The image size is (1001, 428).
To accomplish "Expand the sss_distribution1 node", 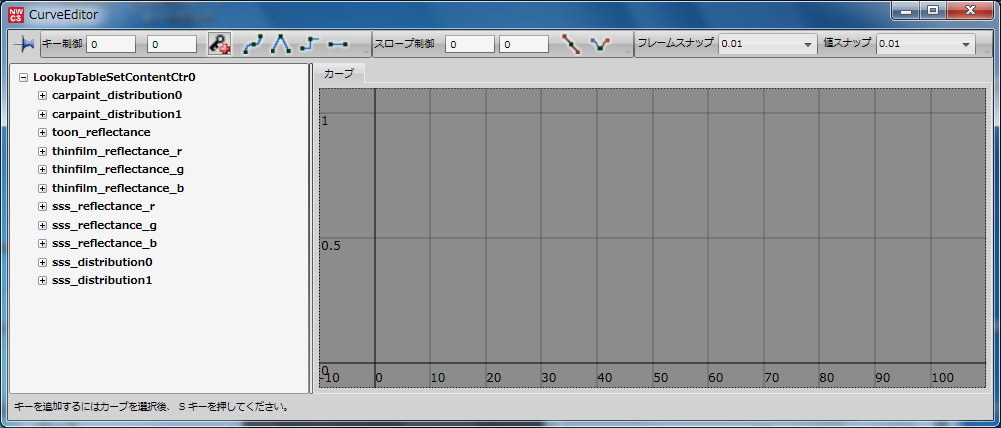I will (42, 281).
